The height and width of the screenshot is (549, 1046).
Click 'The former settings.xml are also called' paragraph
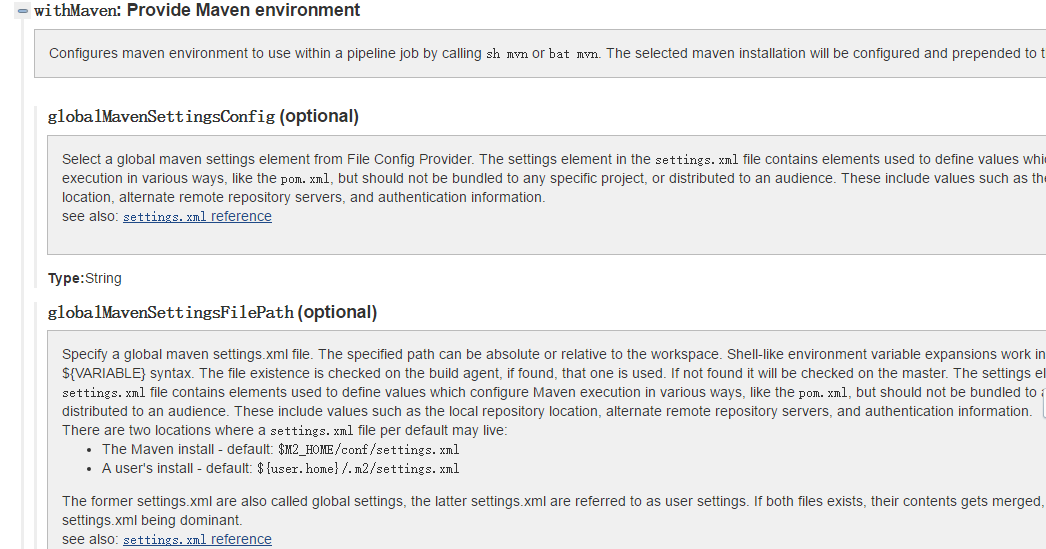[x=554, y=510]
